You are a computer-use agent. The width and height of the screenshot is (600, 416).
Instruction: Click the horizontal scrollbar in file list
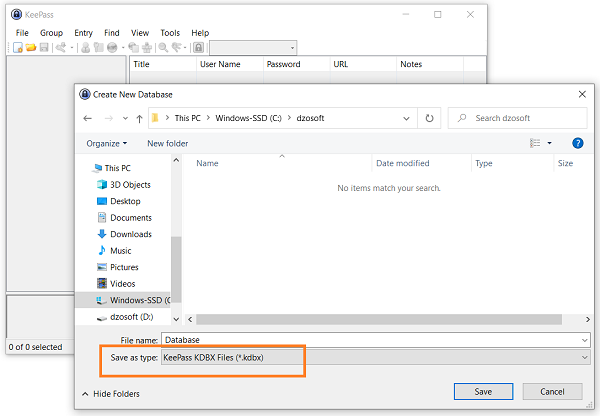click(x=379, y=319)
